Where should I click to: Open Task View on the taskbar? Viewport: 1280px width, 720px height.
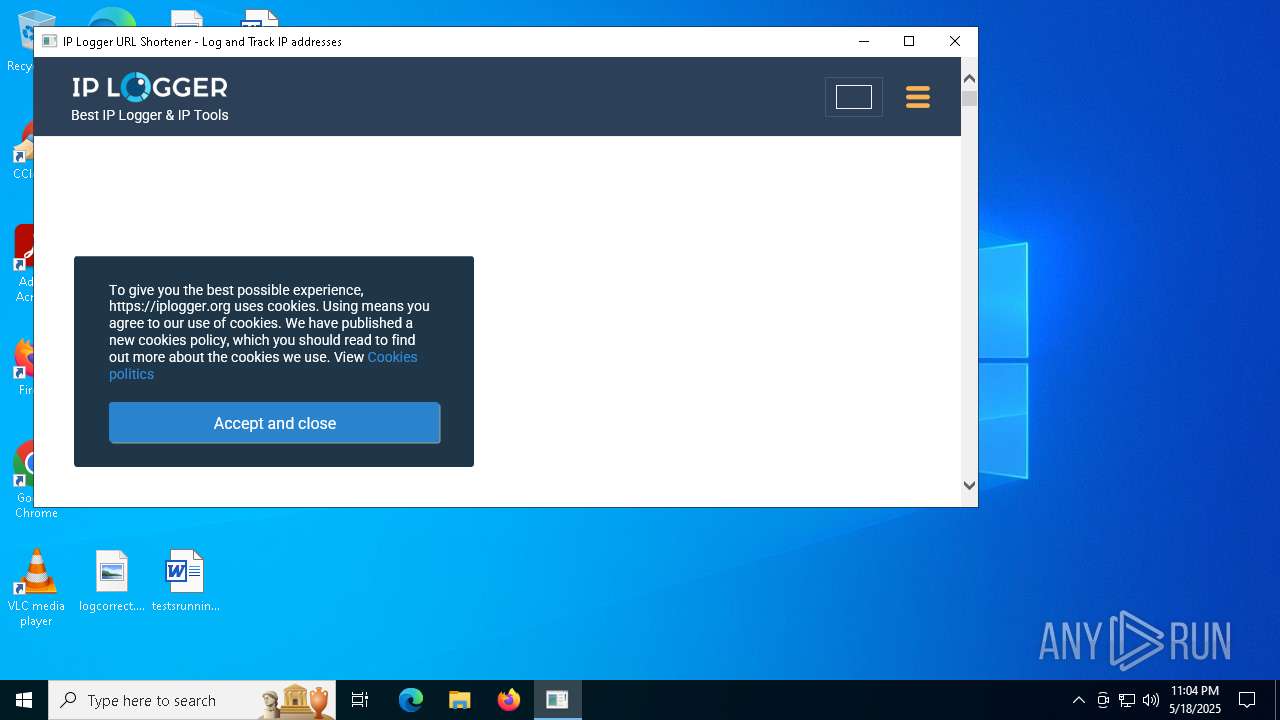tap(360, 700)
